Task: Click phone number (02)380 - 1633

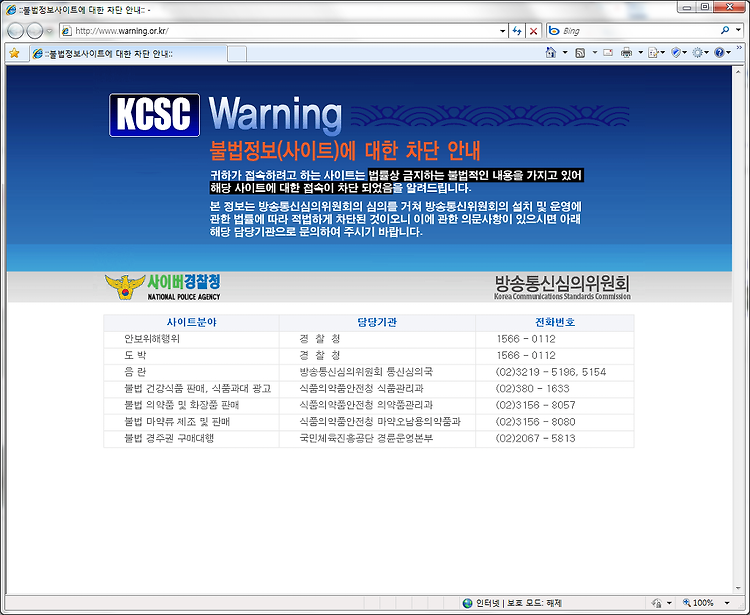Action: (x=532, y=388)
